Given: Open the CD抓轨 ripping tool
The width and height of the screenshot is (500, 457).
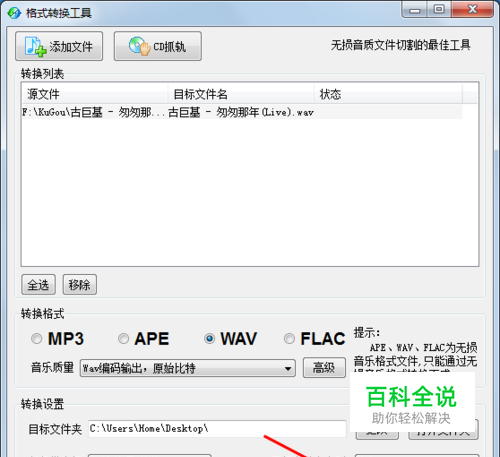Looking at the screenshot, I should point(158,46).
